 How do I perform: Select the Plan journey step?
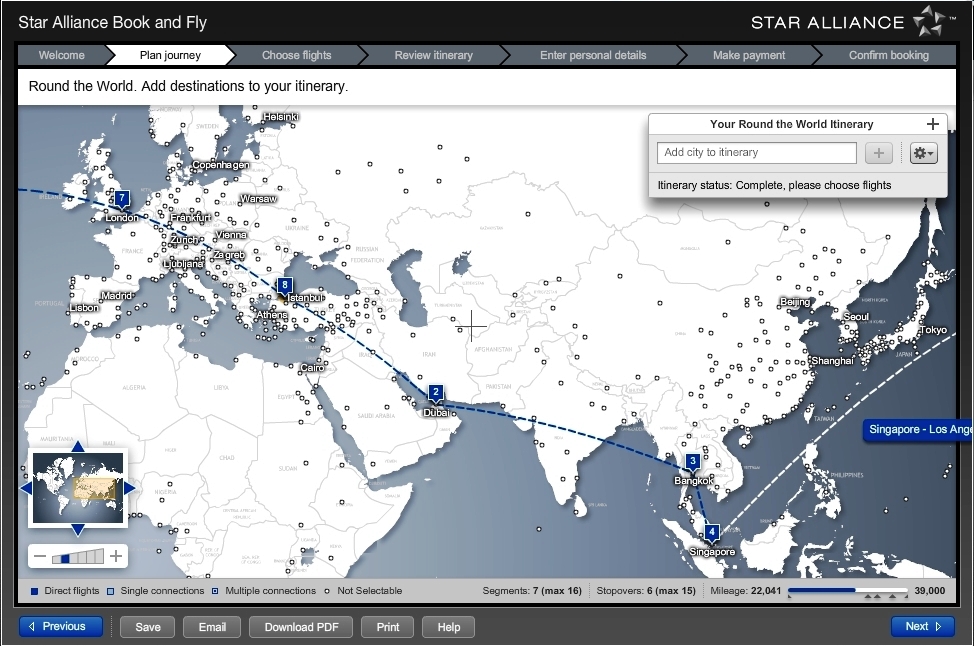point(170,55)
